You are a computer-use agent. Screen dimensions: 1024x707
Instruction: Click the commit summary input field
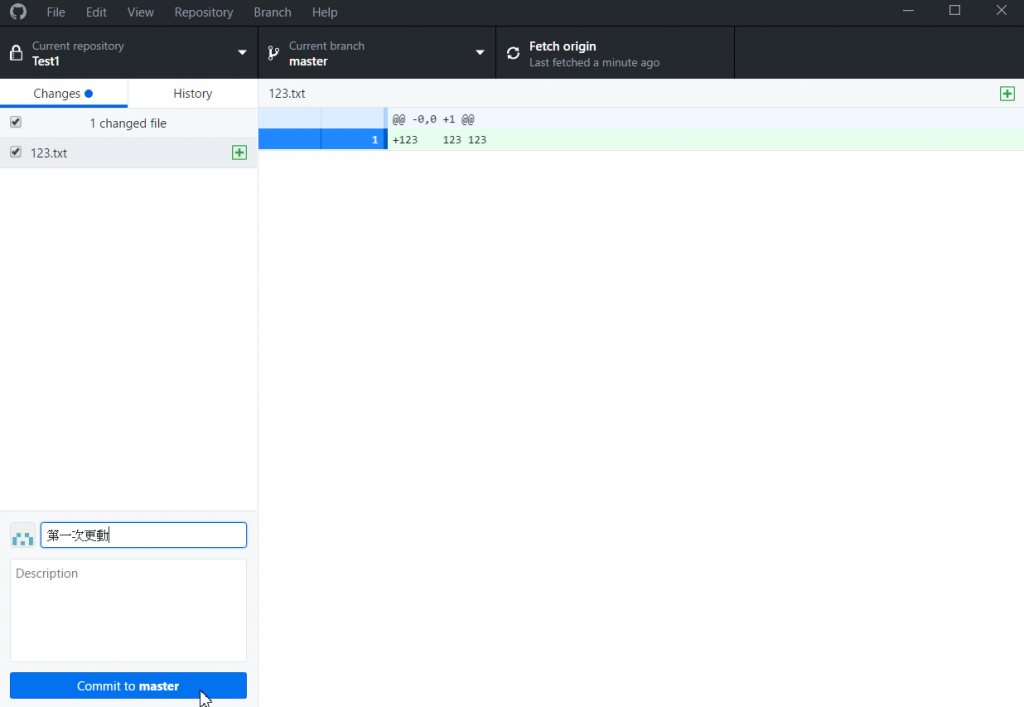point(144,535)
